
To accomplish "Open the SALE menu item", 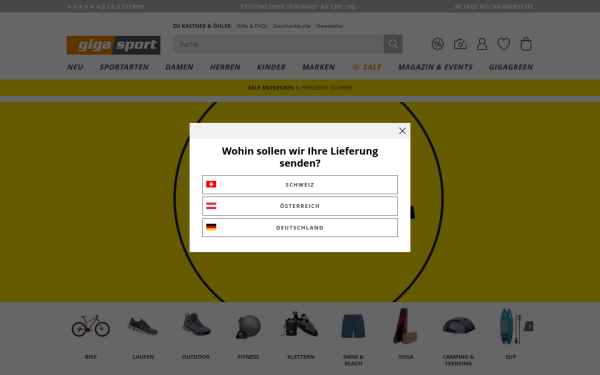I will (x=367, y=67).
